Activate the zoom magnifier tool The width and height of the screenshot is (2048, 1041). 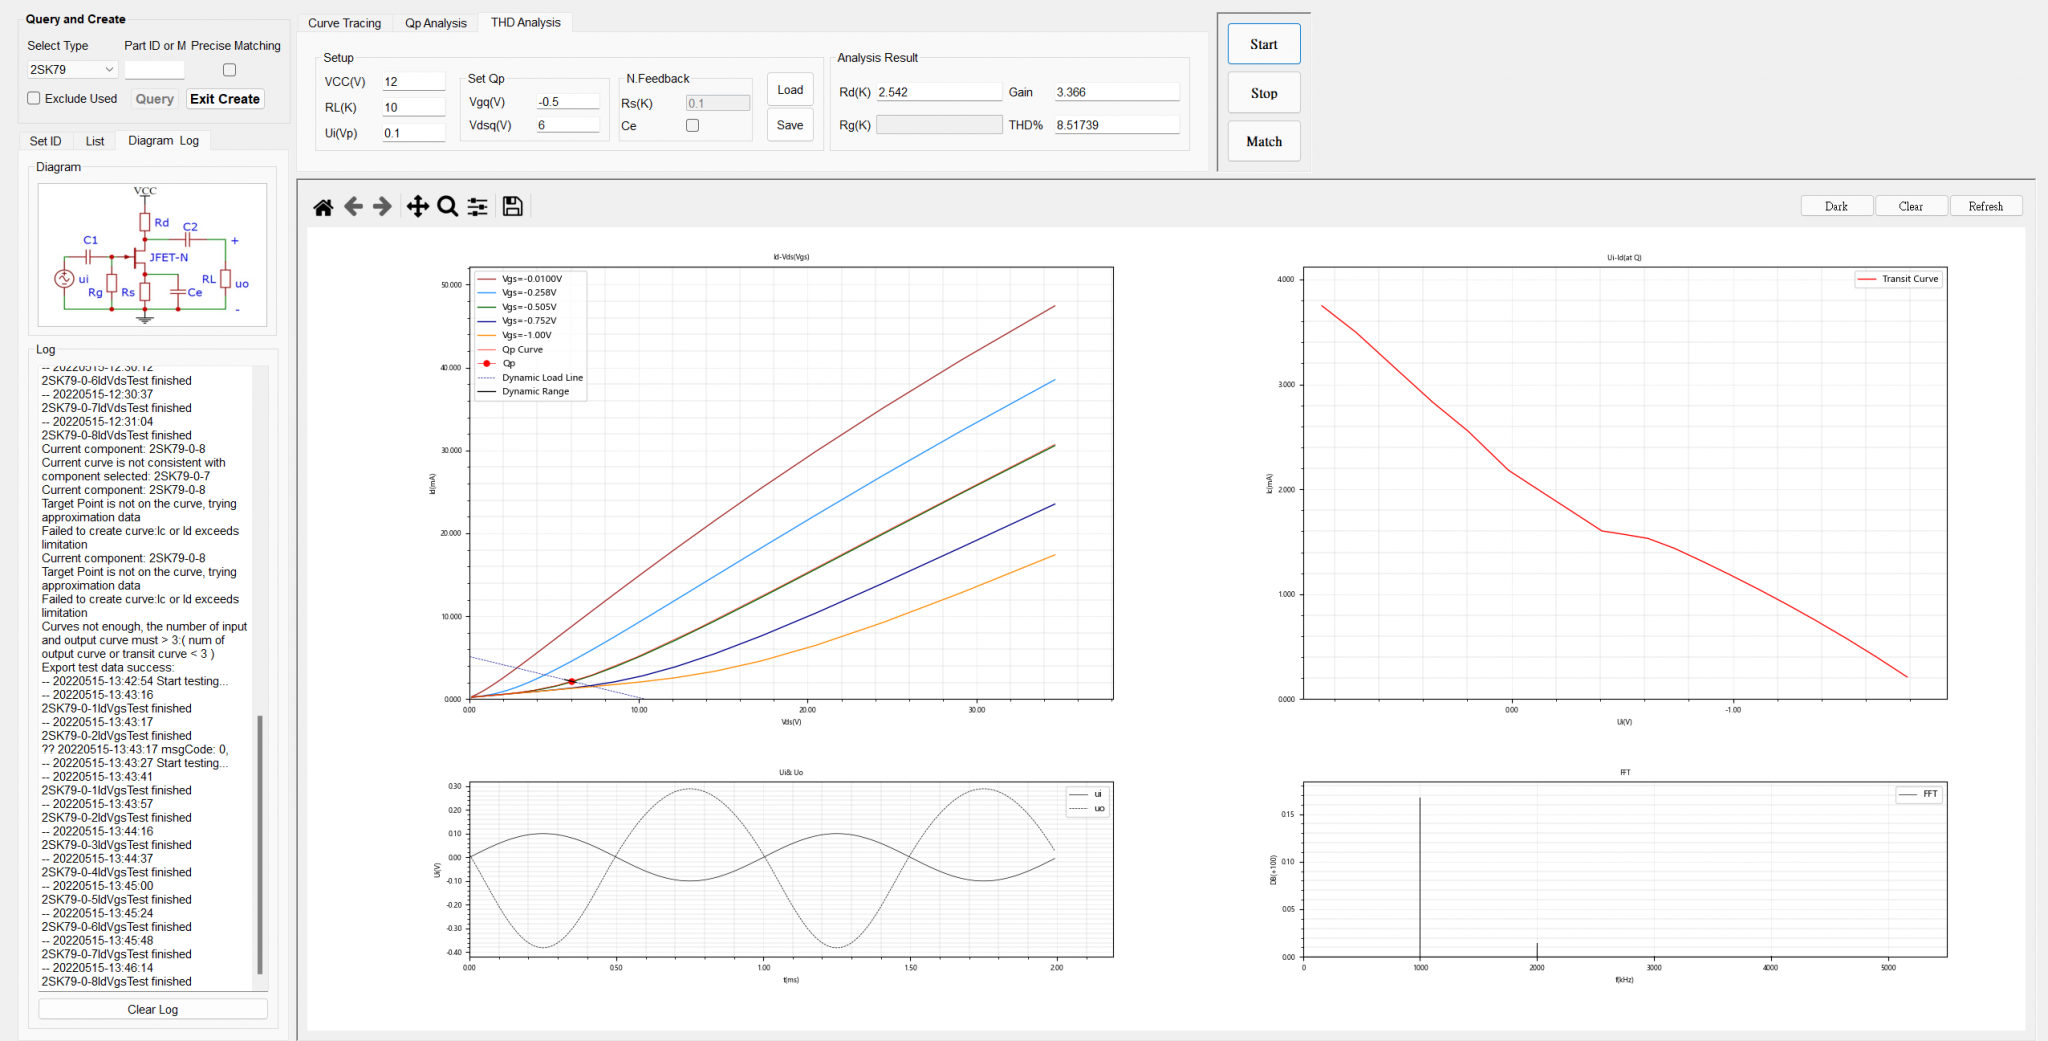pos(448,207)
